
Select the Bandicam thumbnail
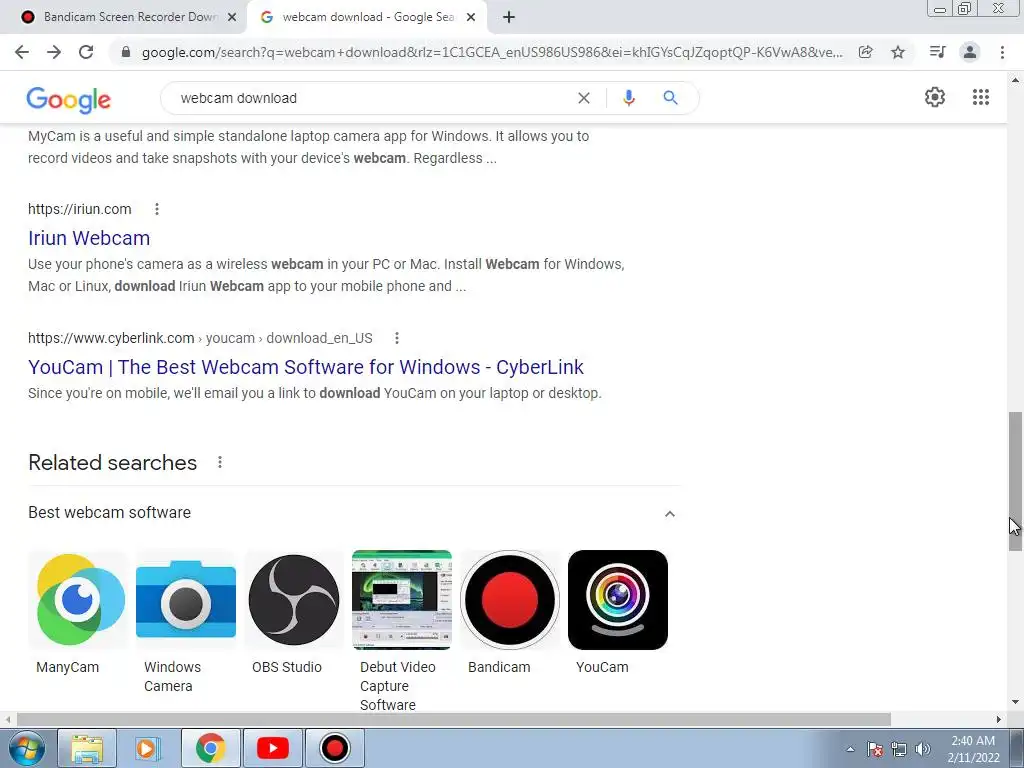510,600
